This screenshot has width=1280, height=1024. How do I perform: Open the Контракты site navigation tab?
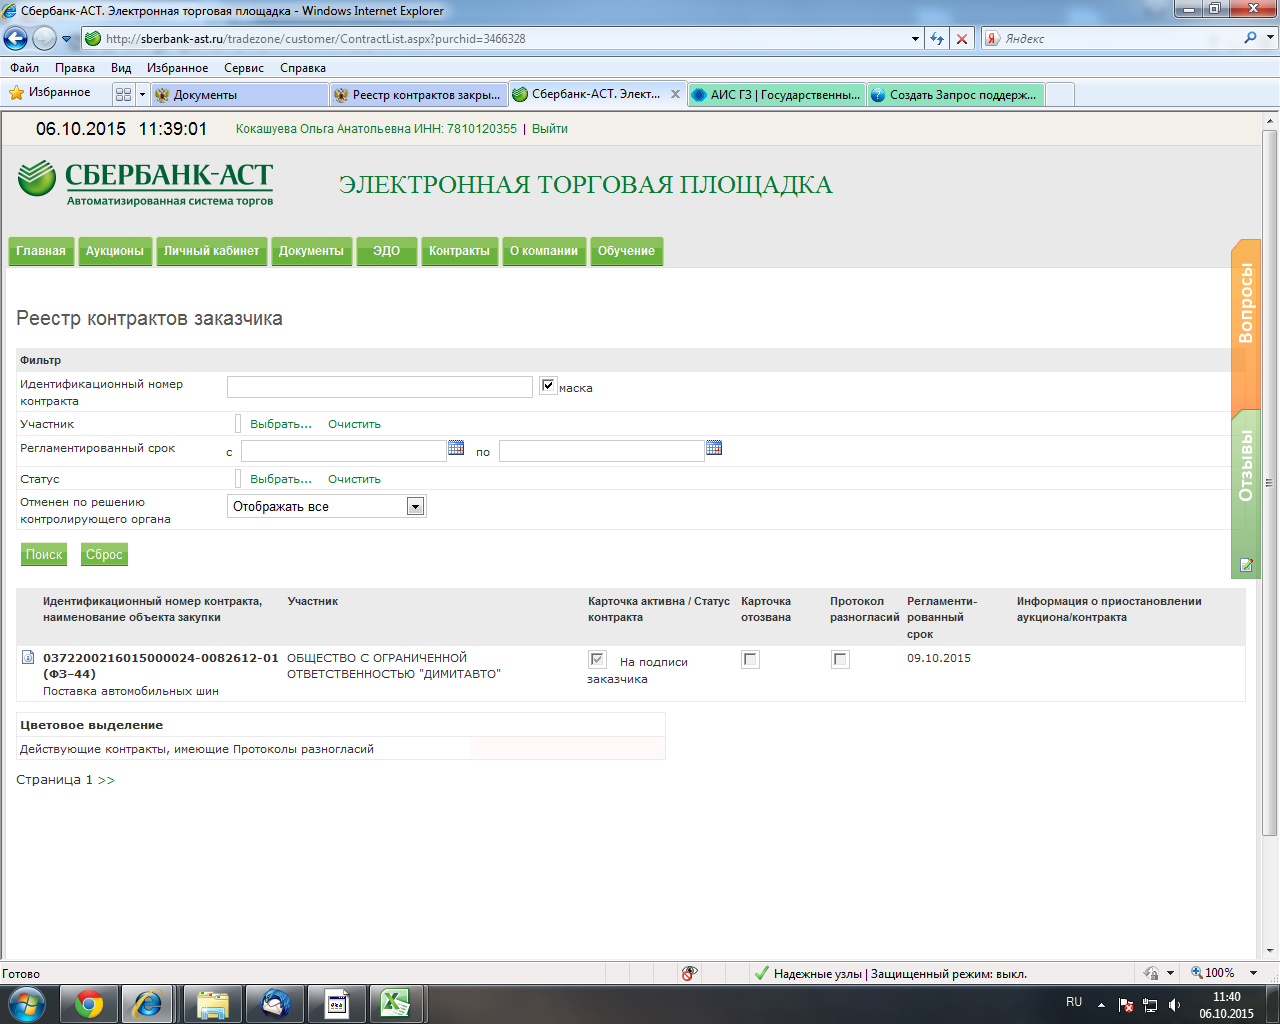tap(459, 251)
